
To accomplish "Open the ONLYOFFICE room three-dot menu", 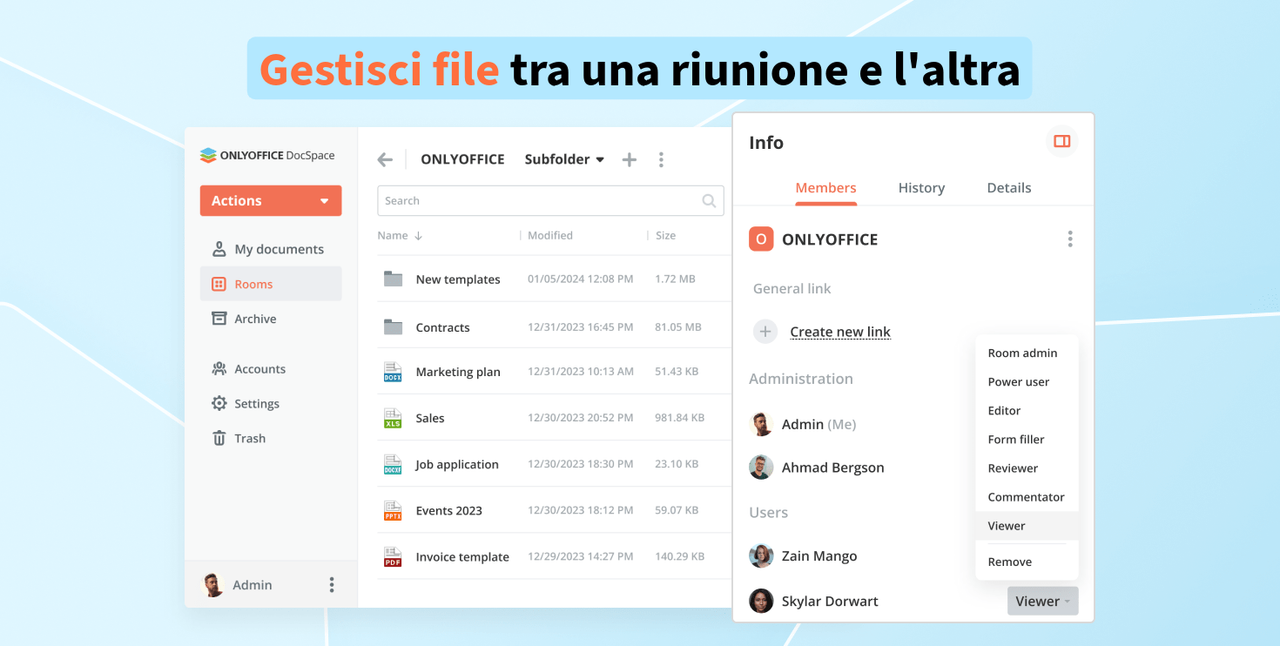I will (x=1070, y=239).
